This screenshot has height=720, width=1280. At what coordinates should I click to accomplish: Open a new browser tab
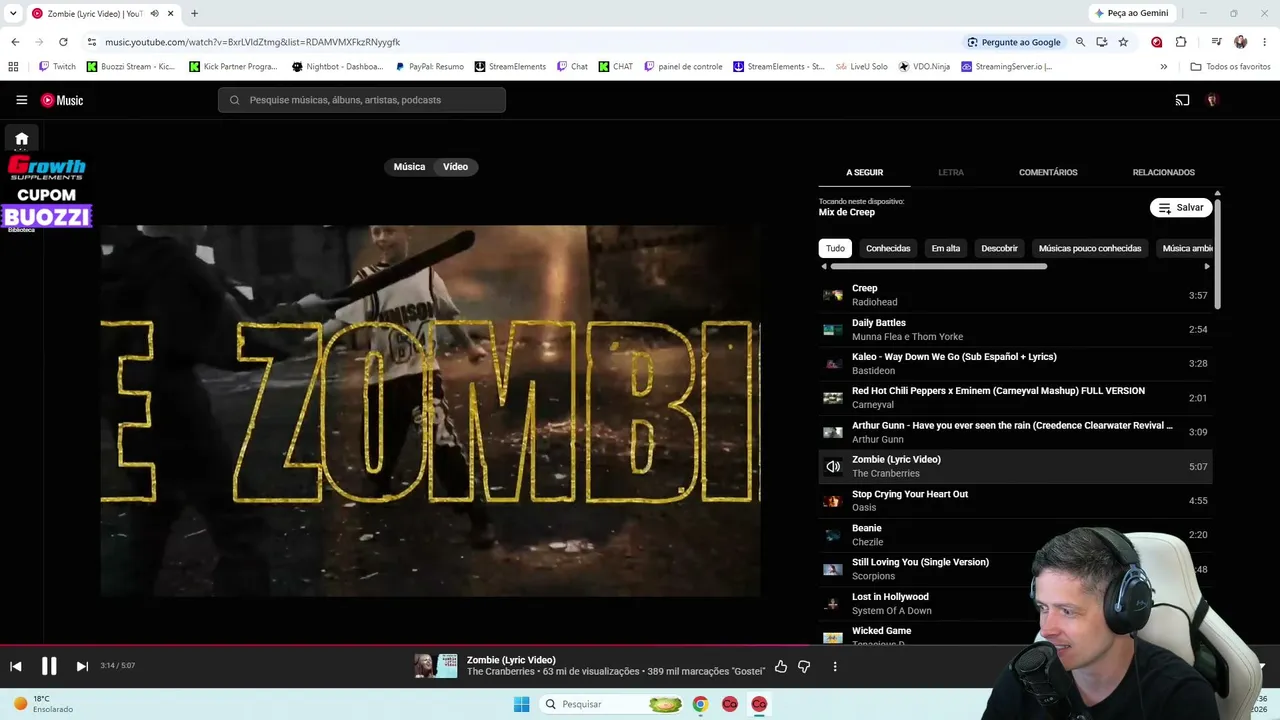coord(194,14)
